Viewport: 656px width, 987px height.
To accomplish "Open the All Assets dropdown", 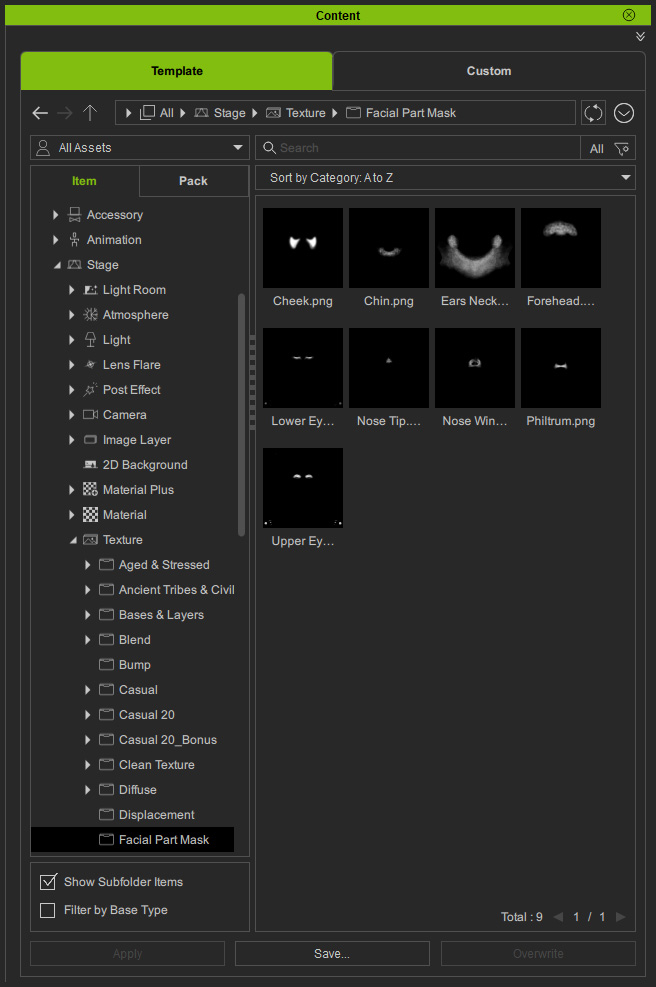I will [140, 148].
